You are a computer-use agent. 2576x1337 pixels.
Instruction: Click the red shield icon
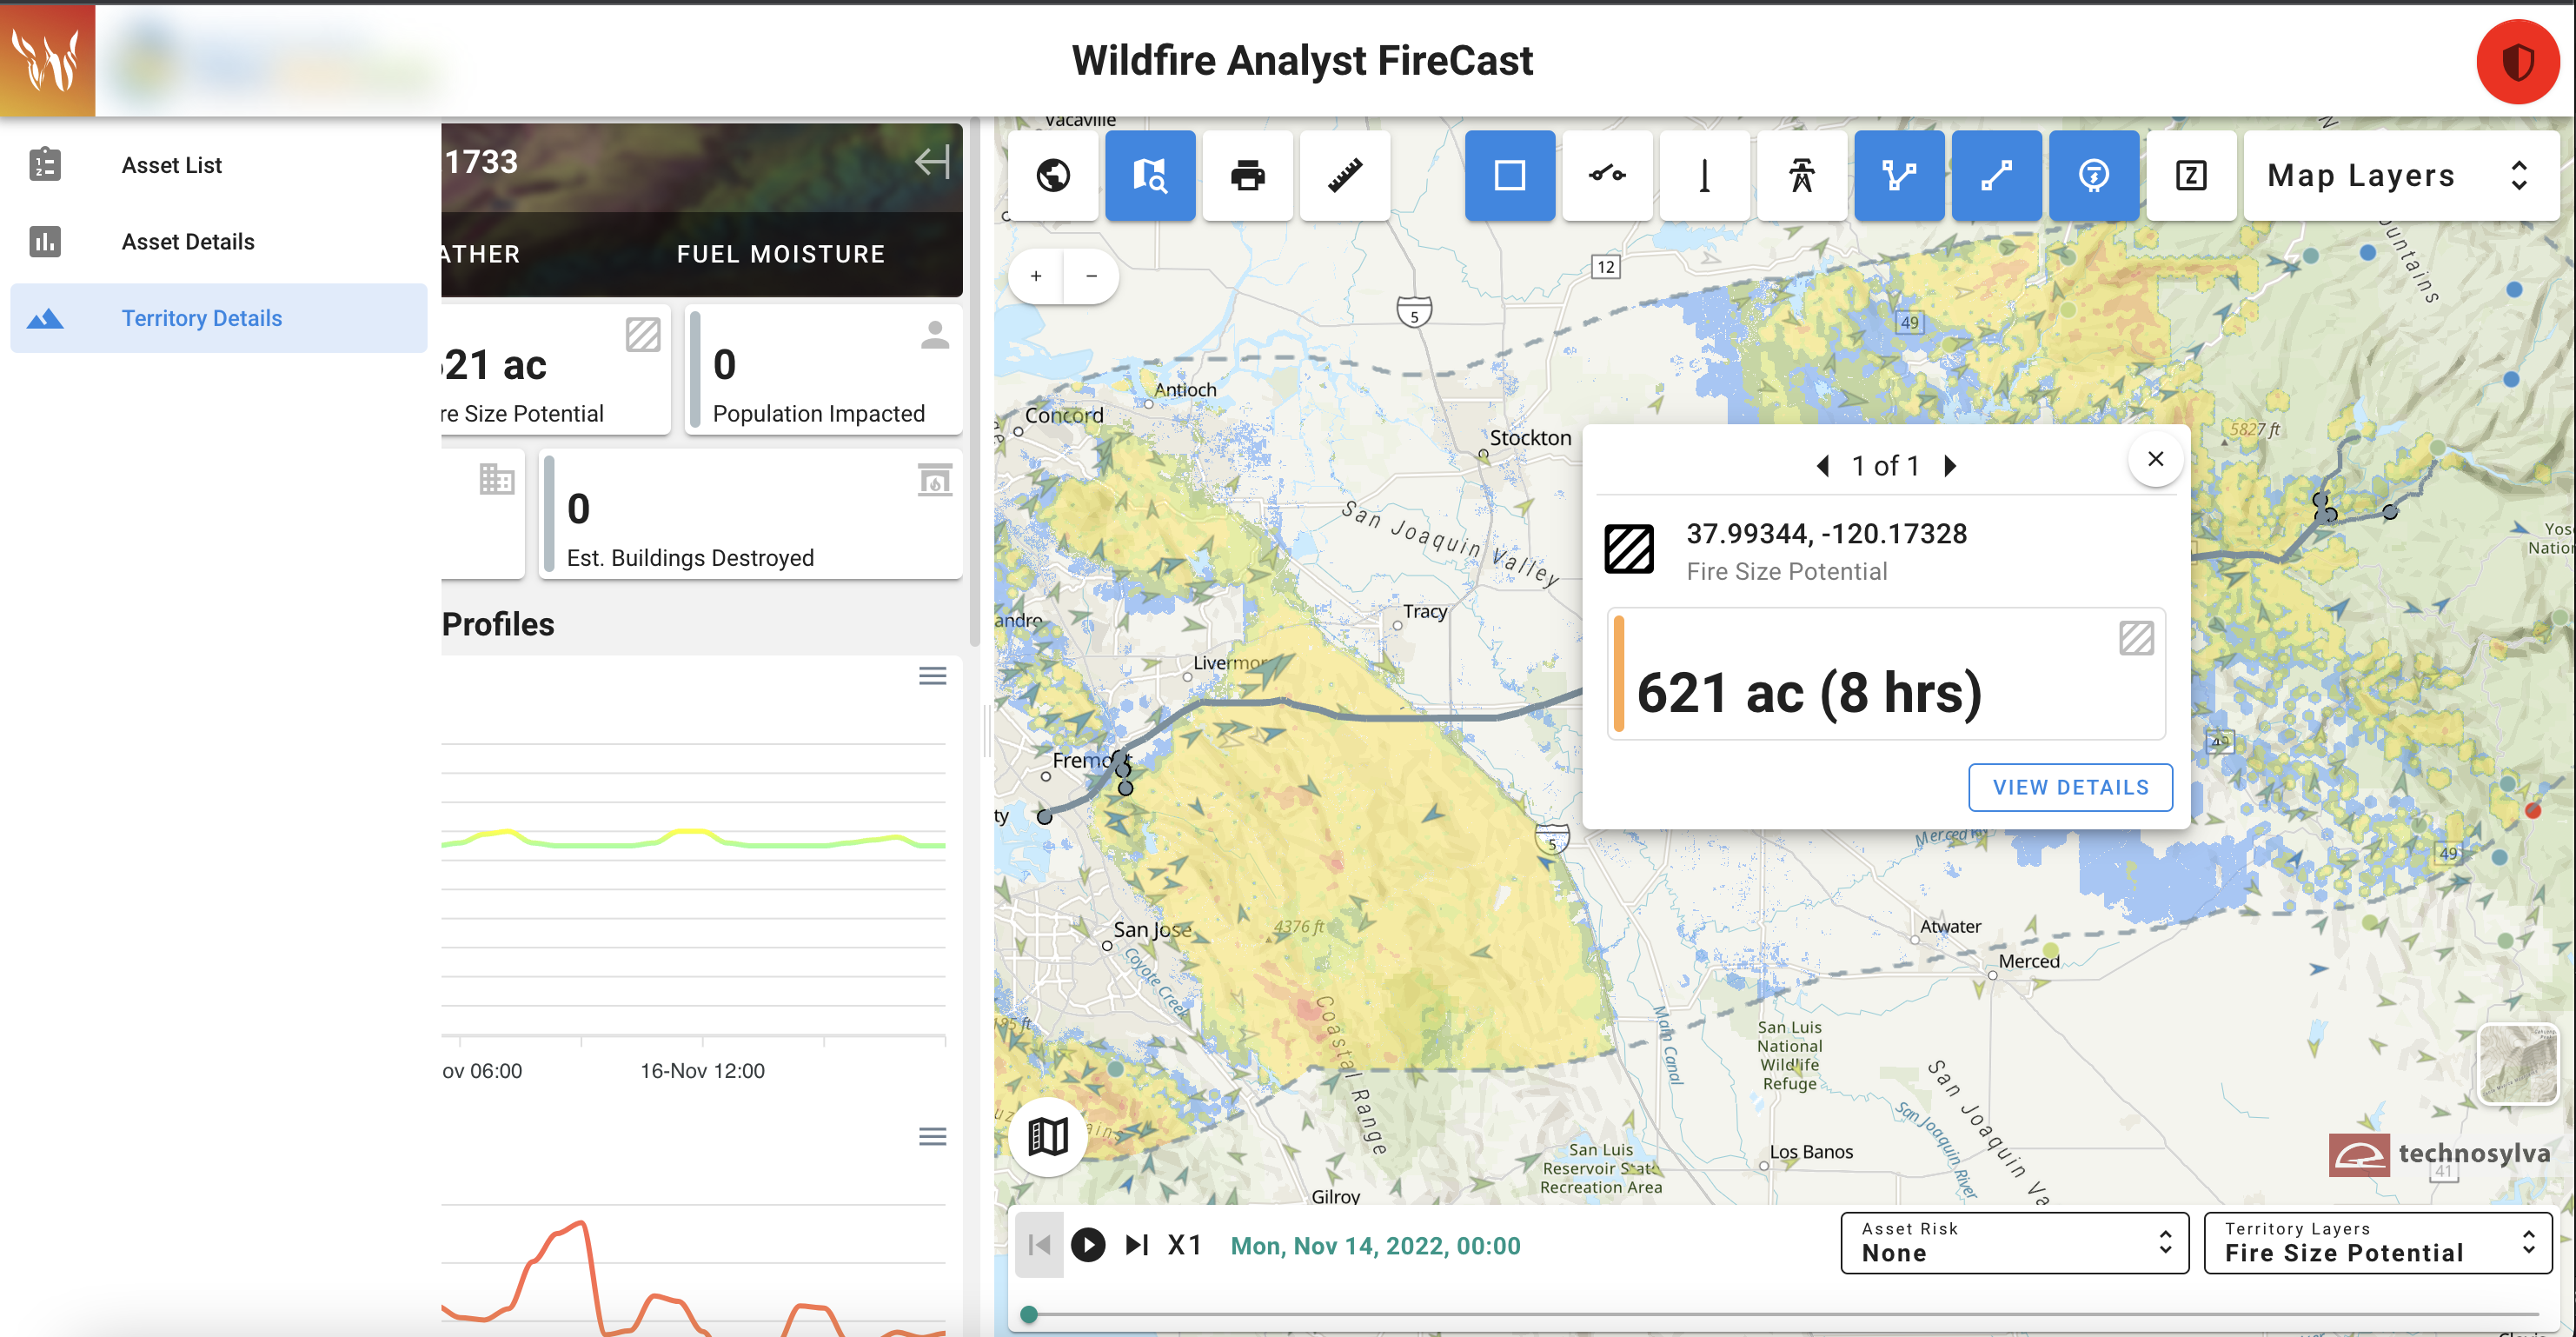point(2516,62)
